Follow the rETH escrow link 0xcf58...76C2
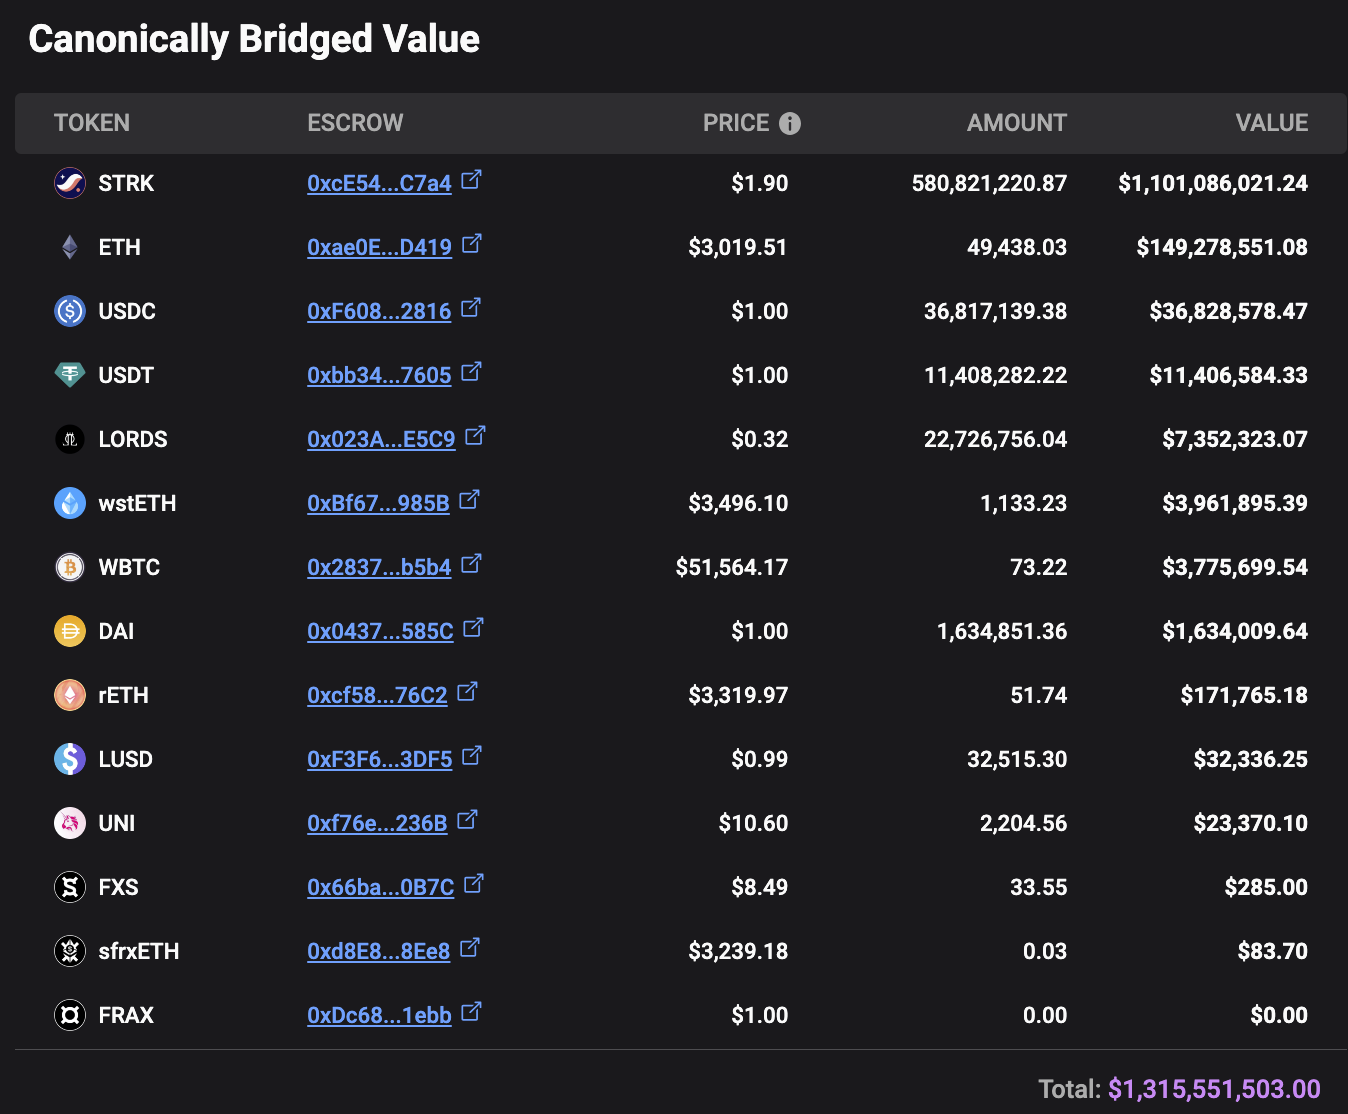The width and height of the screenshot is (1348, 1114). pyautogui.click(x=377, y=695)
